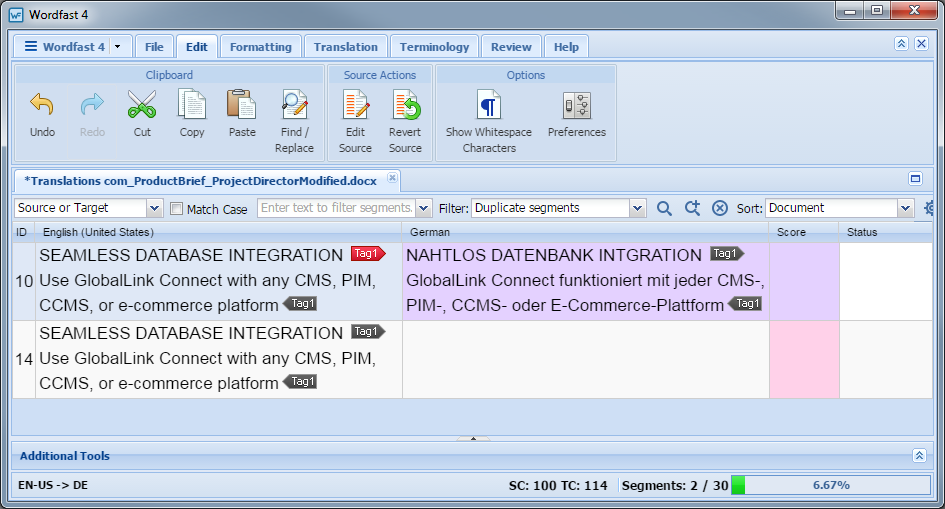The image size is (945, 509).
Task: Click gear icon beside Sort dropdown
Action: coord(929,208)
